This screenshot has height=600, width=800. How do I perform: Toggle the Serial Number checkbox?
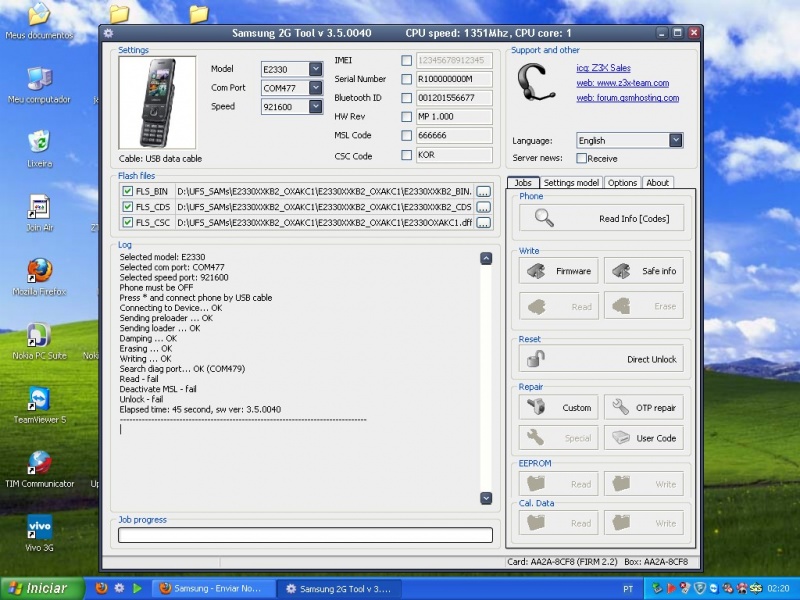pos(407,79)
